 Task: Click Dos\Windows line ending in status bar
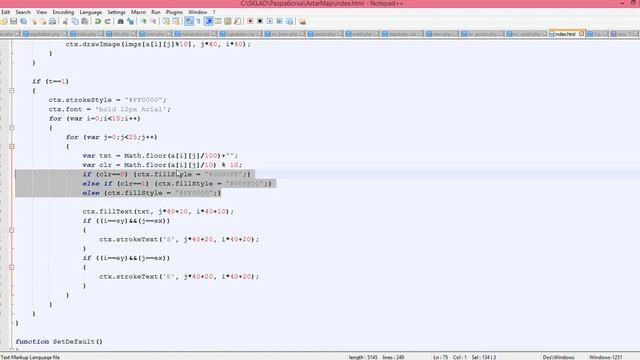click(558, 357)
